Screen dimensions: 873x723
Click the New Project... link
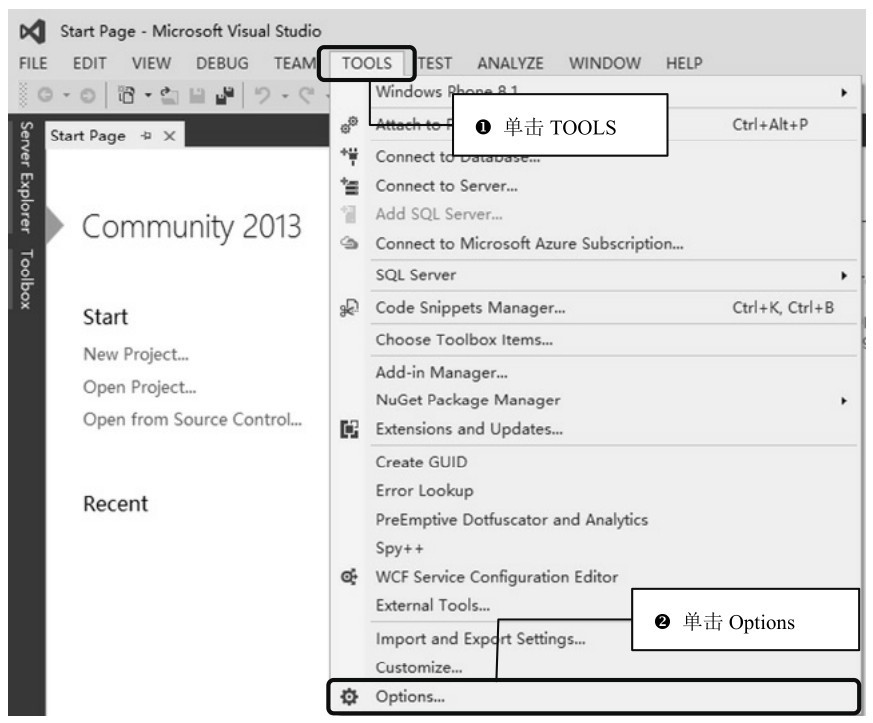click(x=136, y=355)
